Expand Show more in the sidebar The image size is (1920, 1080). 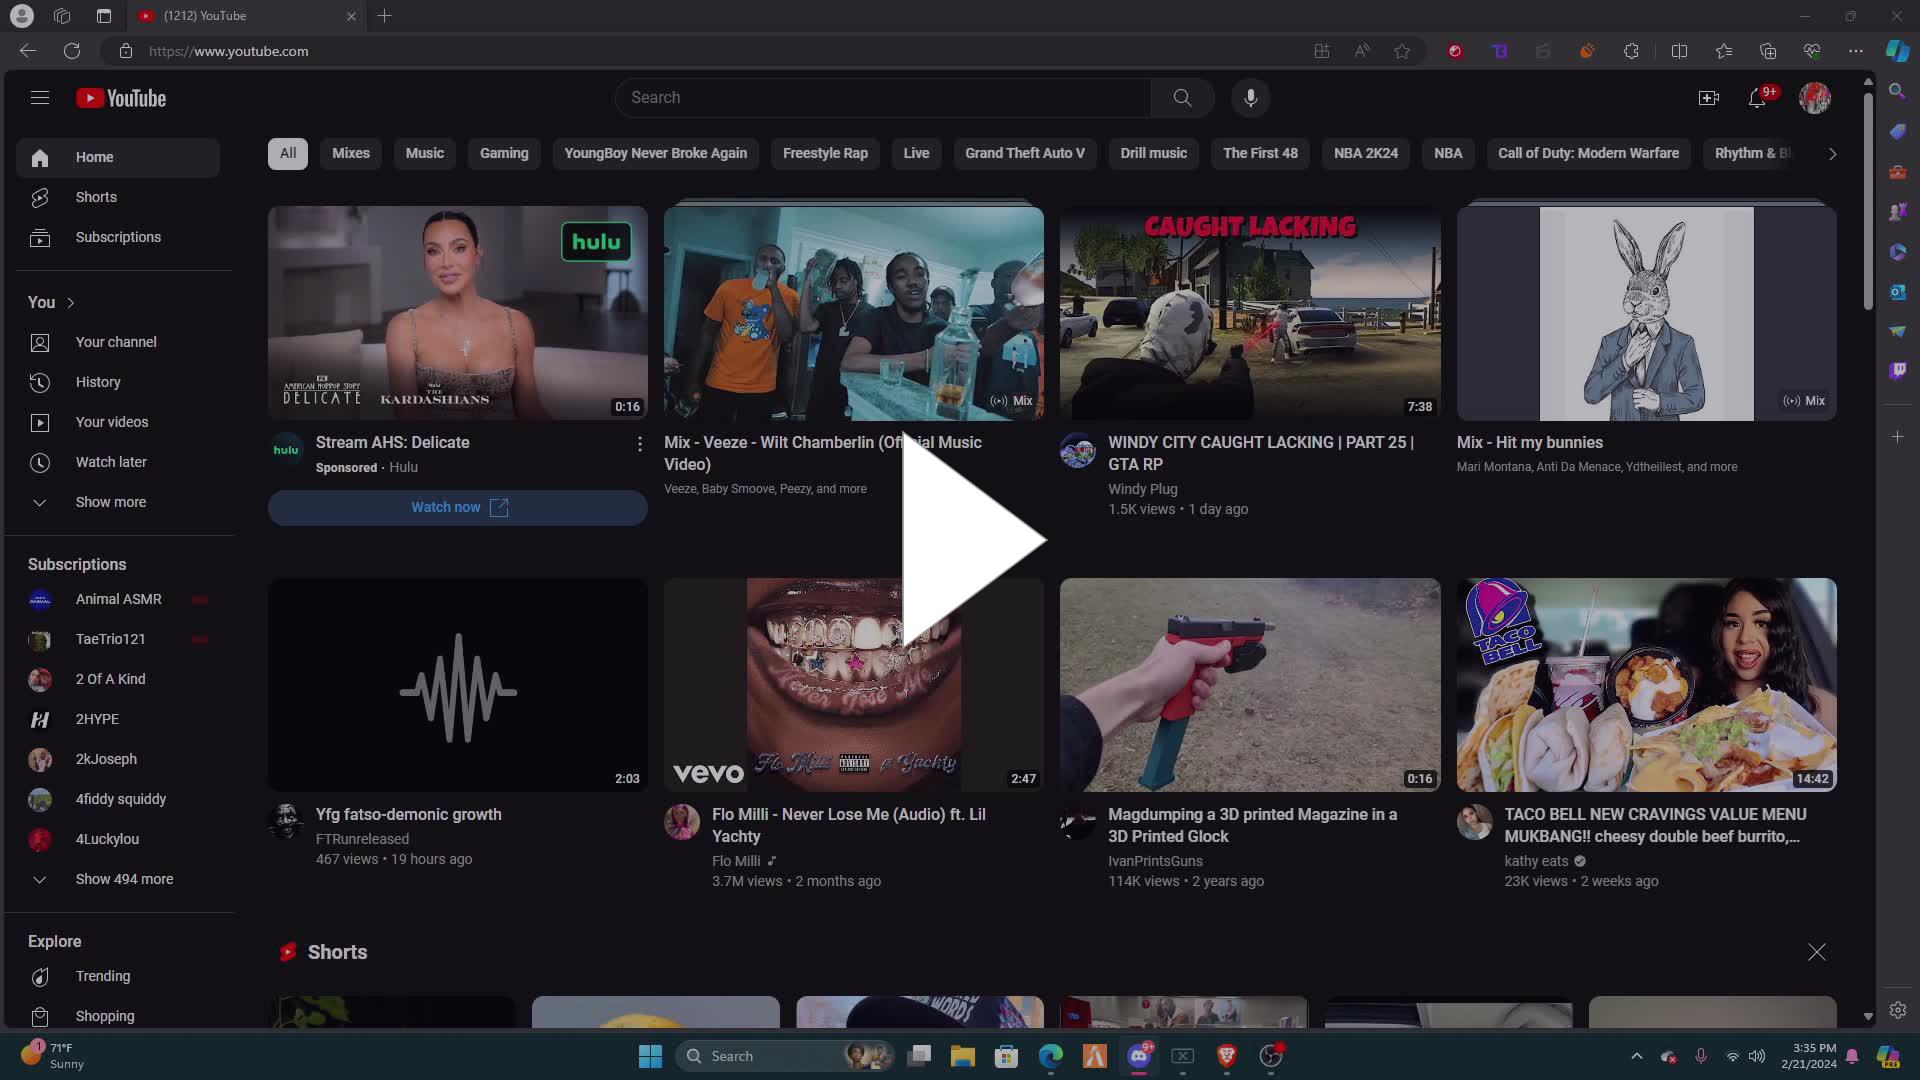click(110, 502)
